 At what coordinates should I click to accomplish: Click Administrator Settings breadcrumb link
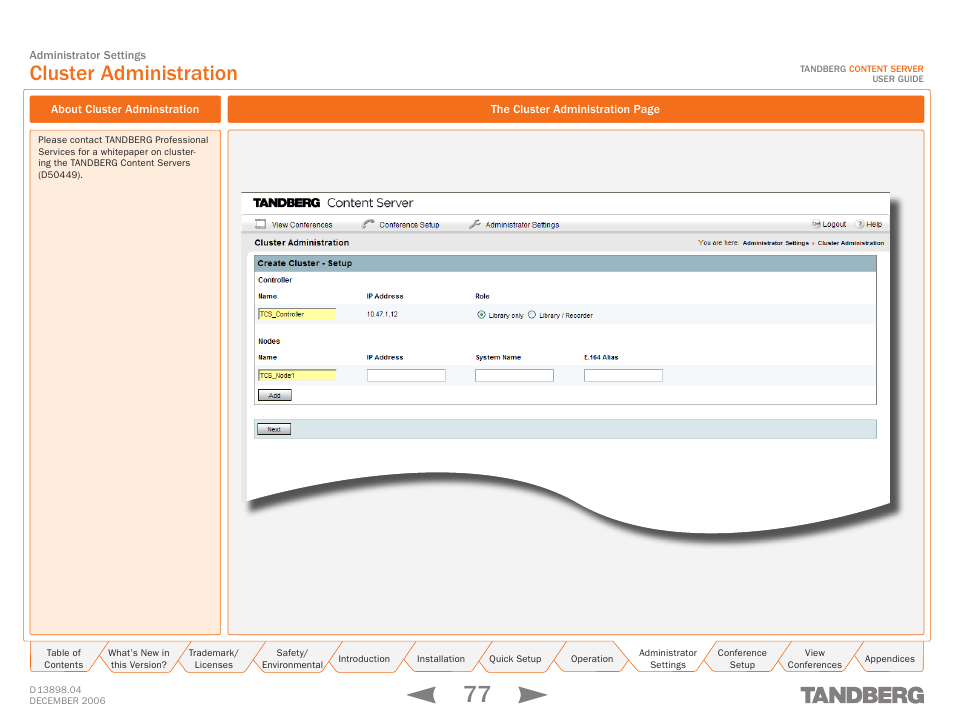[775, 243]
